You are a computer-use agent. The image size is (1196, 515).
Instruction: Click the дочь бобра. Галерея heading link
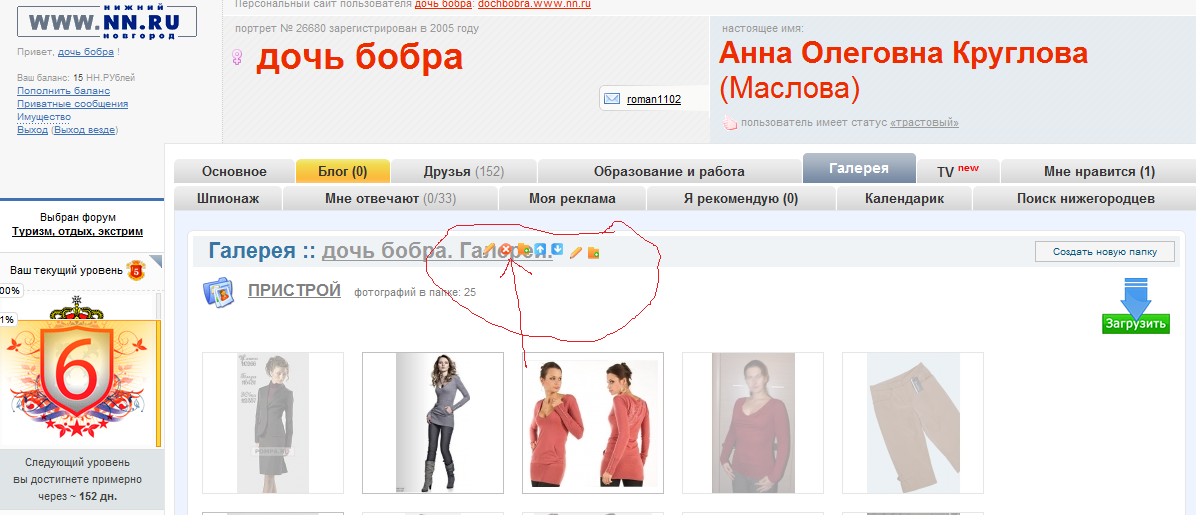tap(437, 251)
